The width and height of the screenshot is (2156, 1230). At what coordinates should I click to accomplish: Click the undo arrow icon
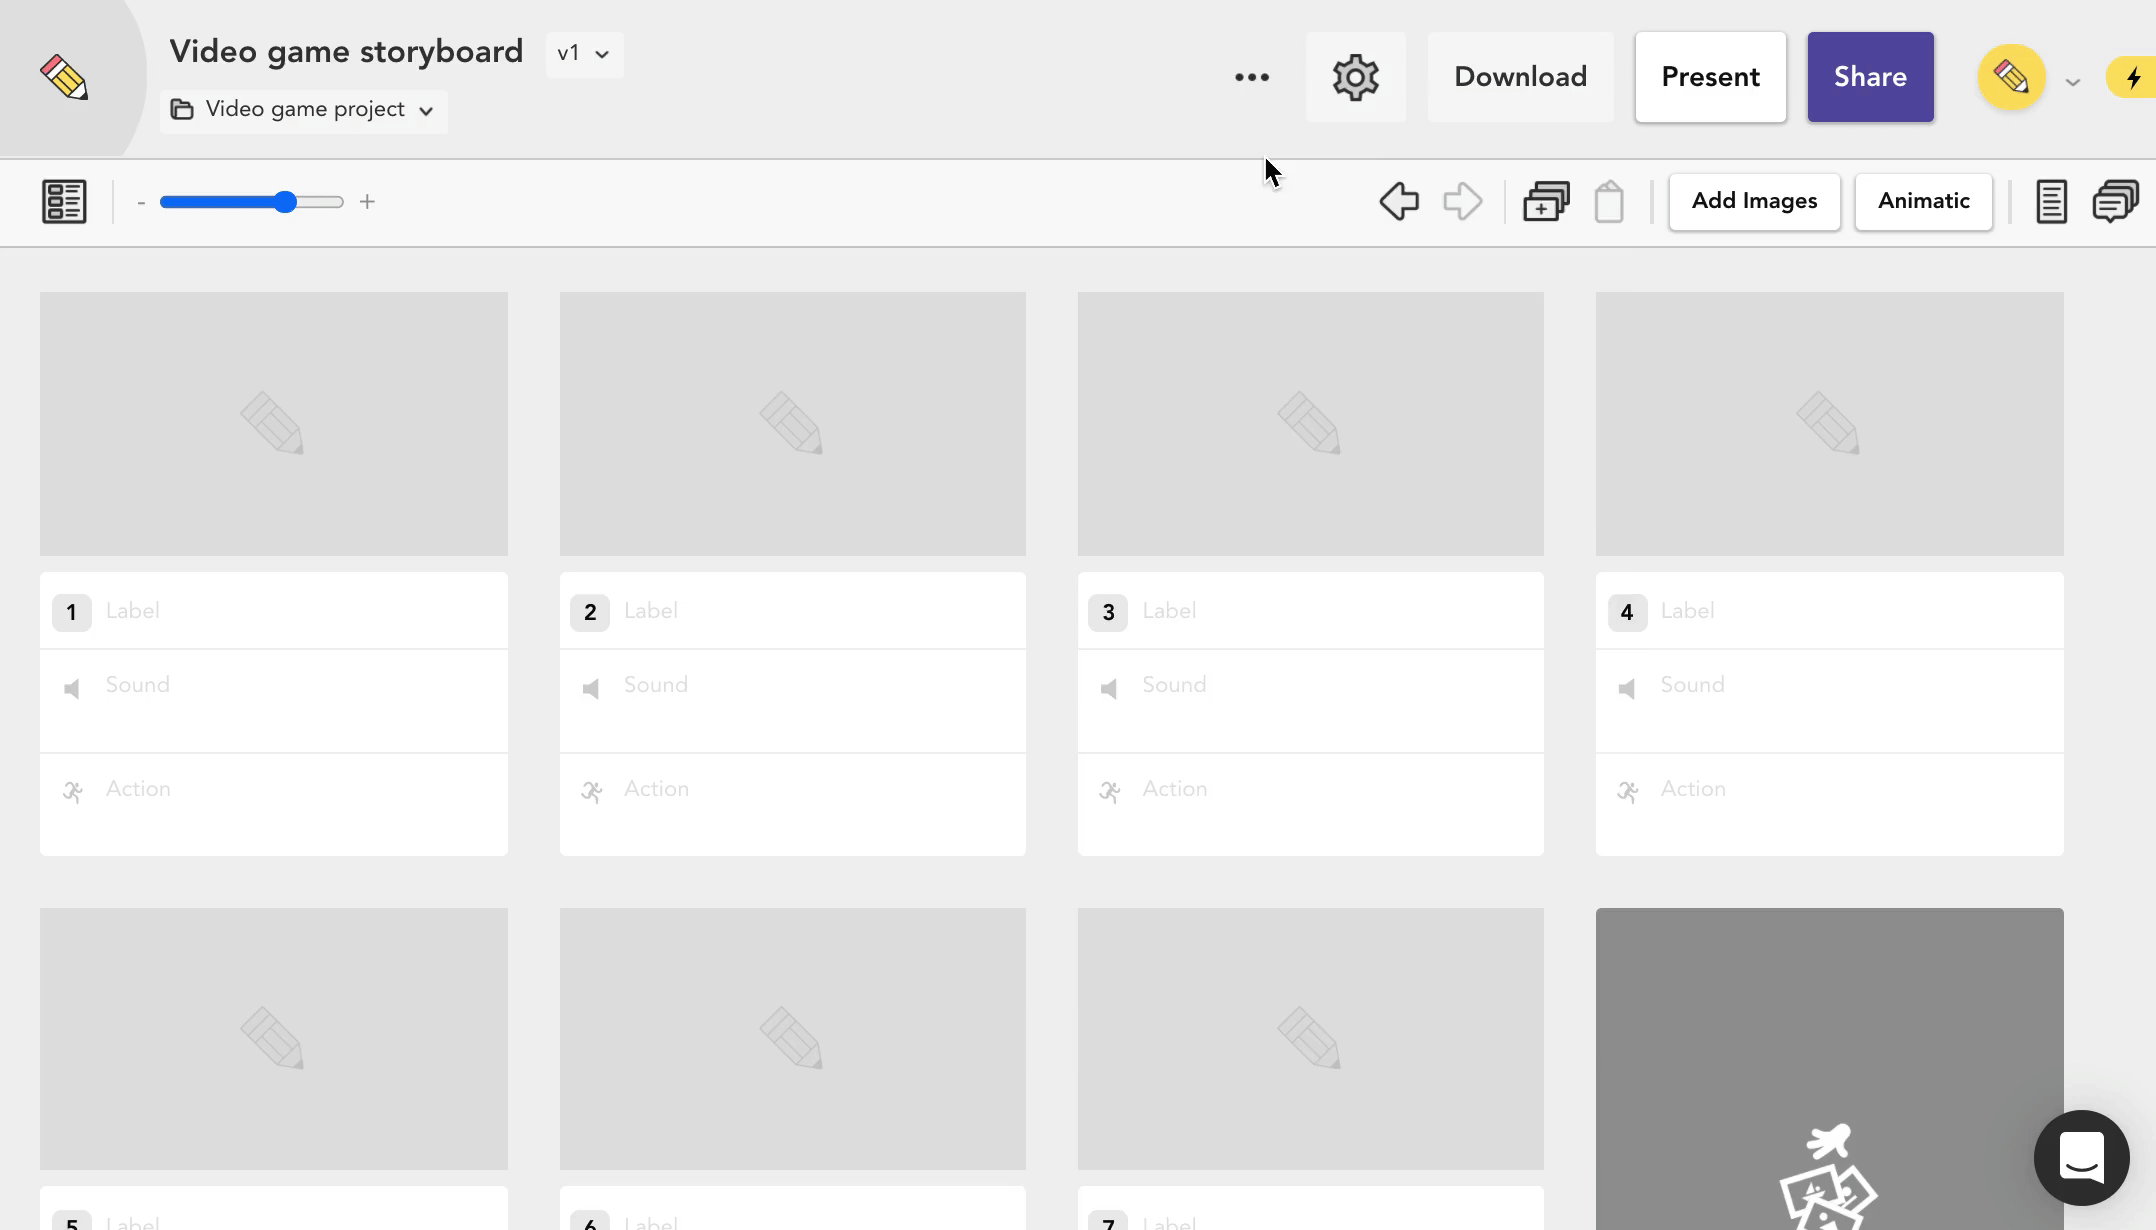[1398, 201]
